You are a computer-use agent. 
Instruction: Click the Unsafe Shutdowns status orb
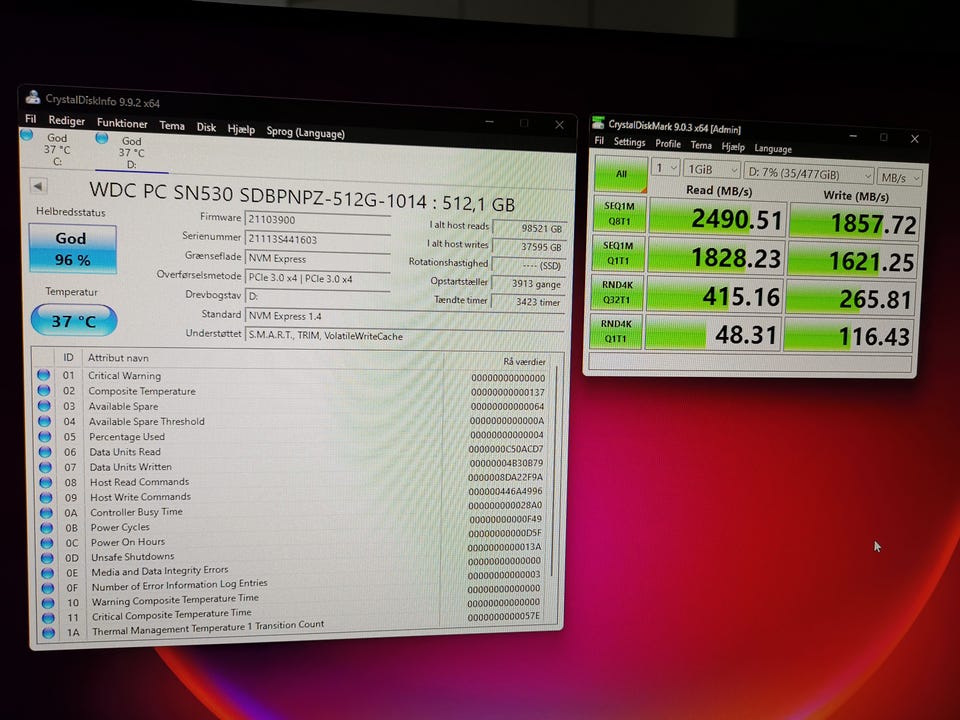47,557
